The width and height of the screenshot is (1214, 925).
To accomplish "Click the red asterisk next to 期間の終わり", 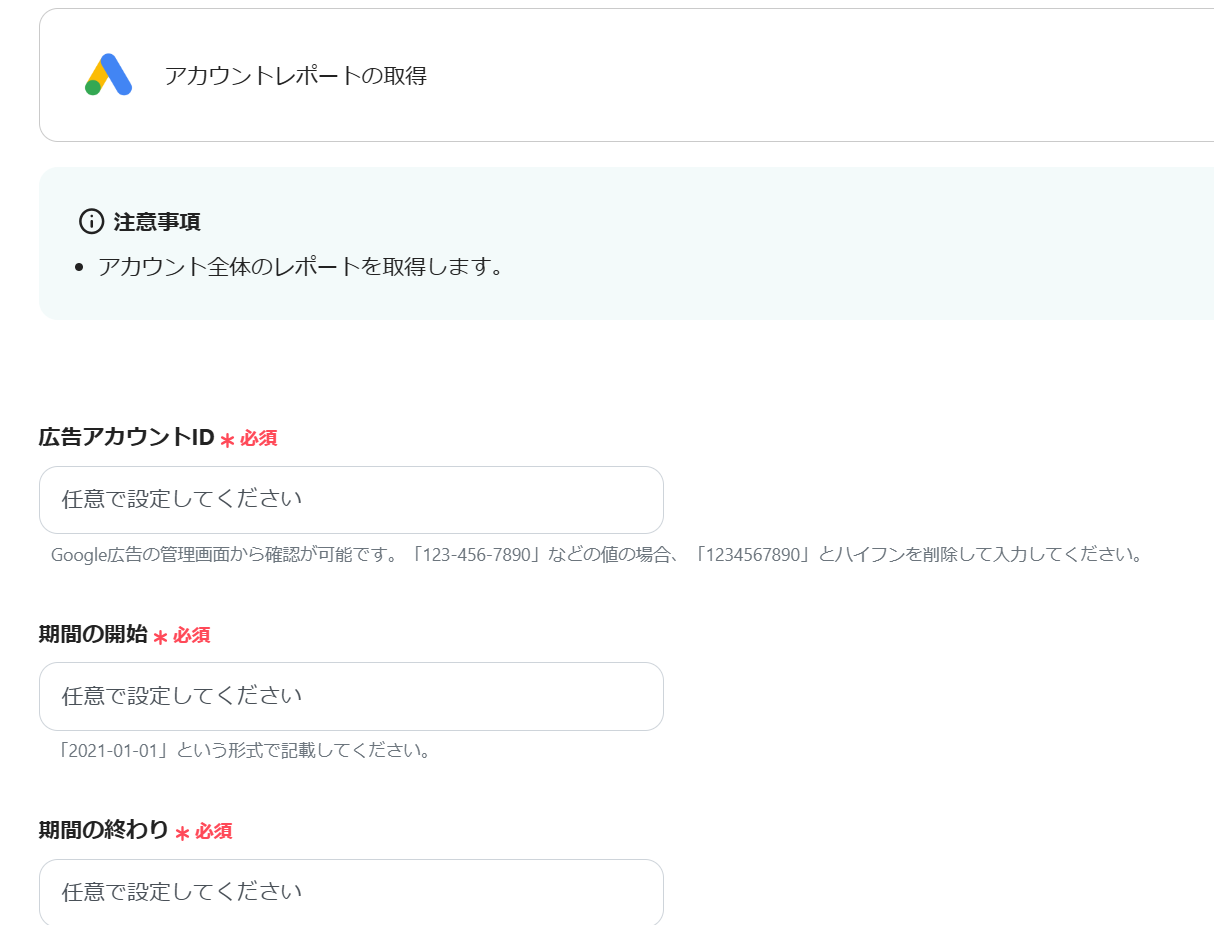I will pos(182,833).
